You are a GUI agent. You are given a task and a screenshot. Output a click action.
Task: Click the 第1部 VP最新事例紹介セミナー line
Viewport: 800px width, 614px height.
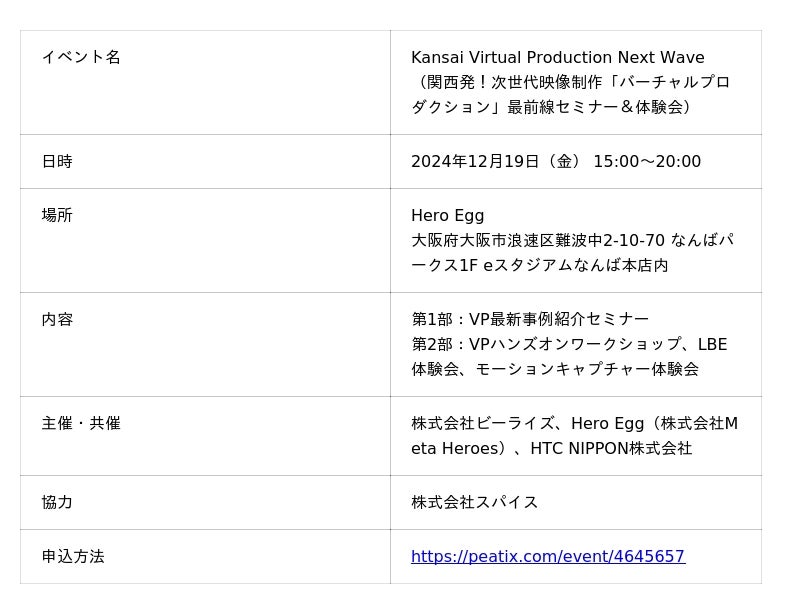click(x=530, y=319)
